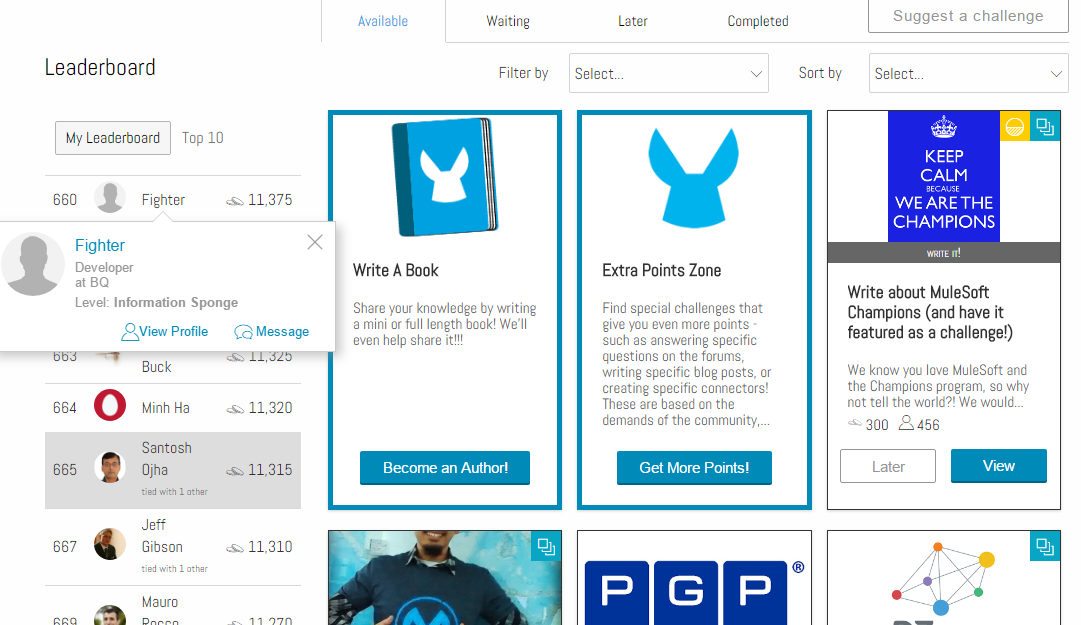Click the View button on the Champions card
Screen dimensions: 1081x625
(999, 466)
